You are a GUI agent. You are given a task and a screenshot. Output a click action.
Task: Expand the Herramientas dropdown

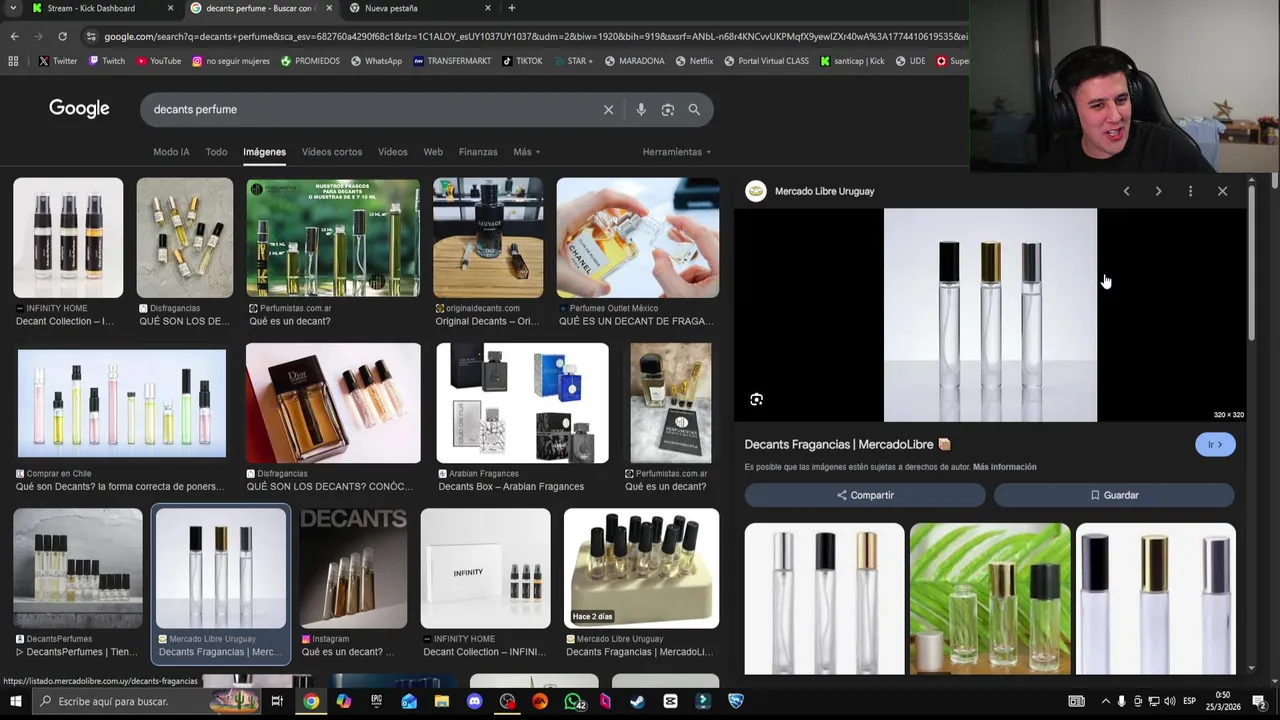(x=677, y=152)
